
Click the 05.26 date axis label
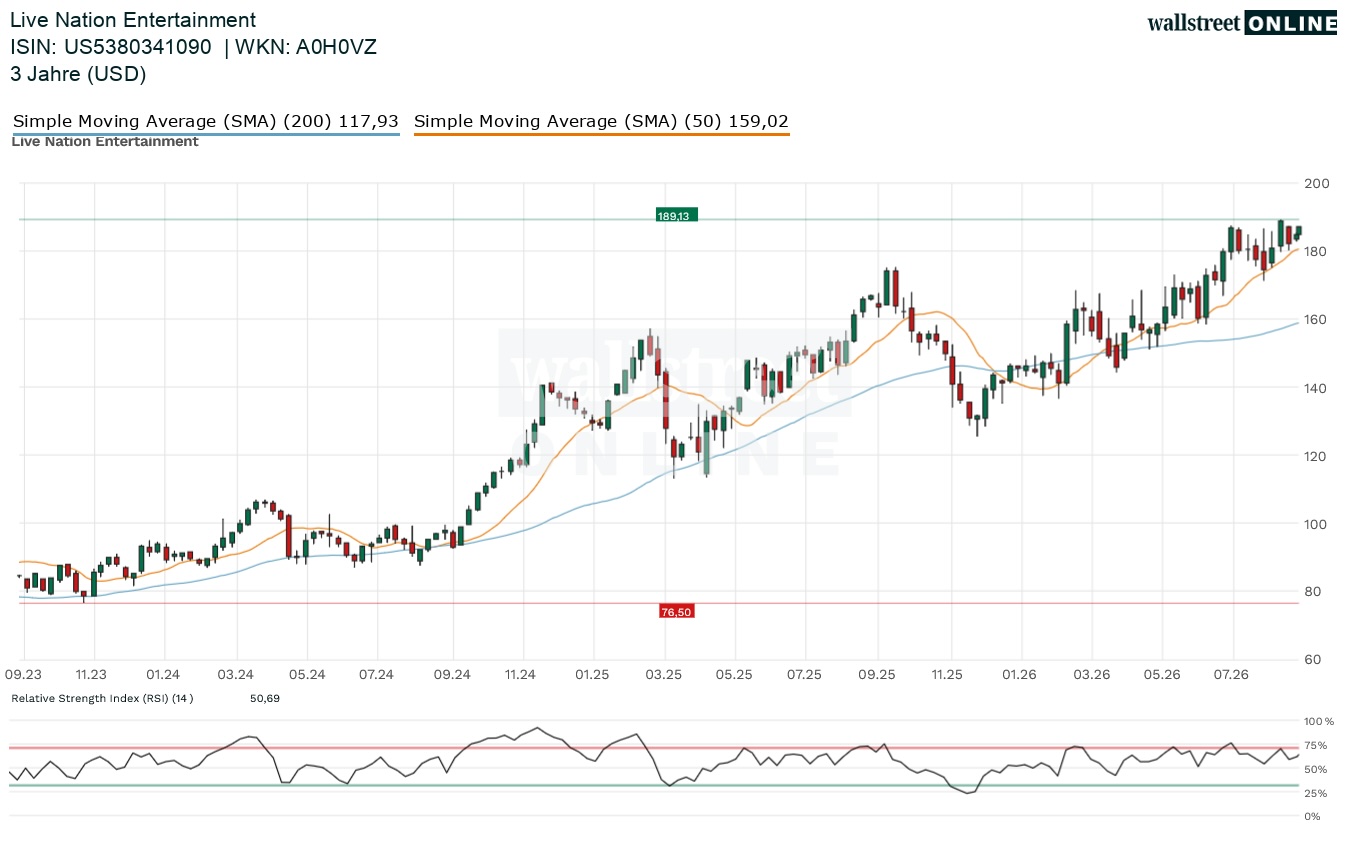1161,675
